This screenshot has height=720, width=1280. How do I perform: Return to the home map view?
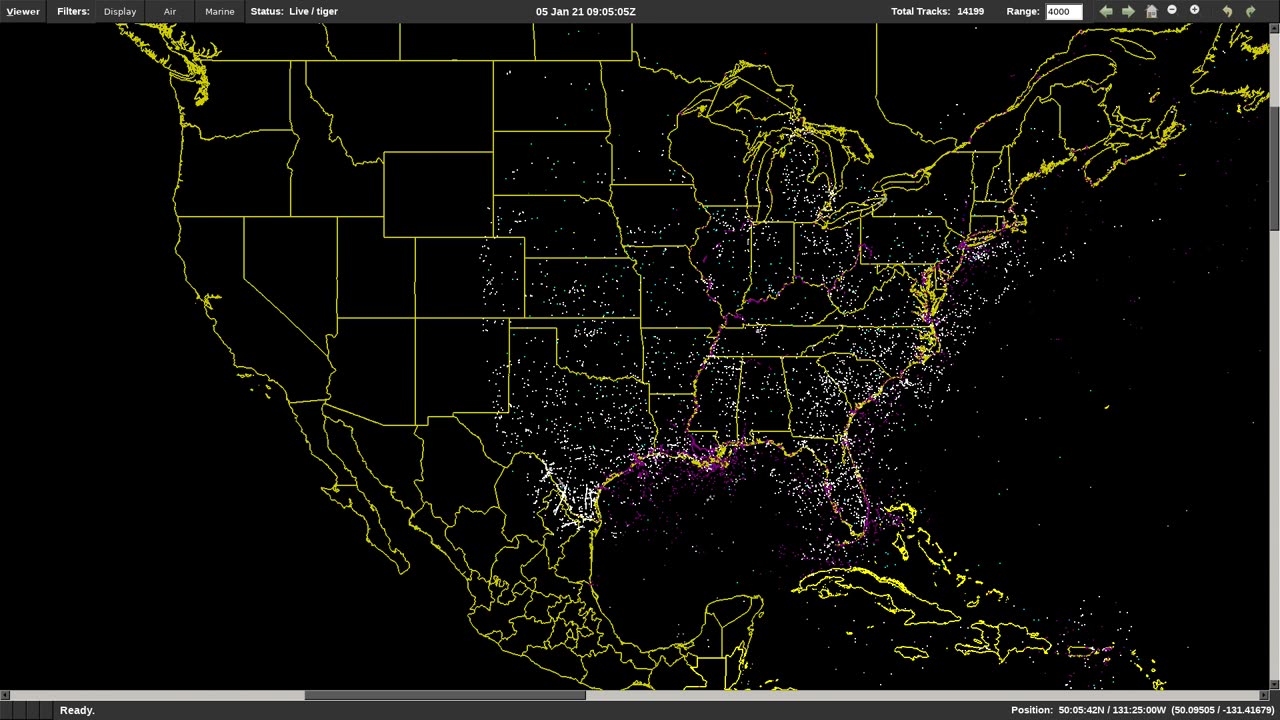point(1151,11)
